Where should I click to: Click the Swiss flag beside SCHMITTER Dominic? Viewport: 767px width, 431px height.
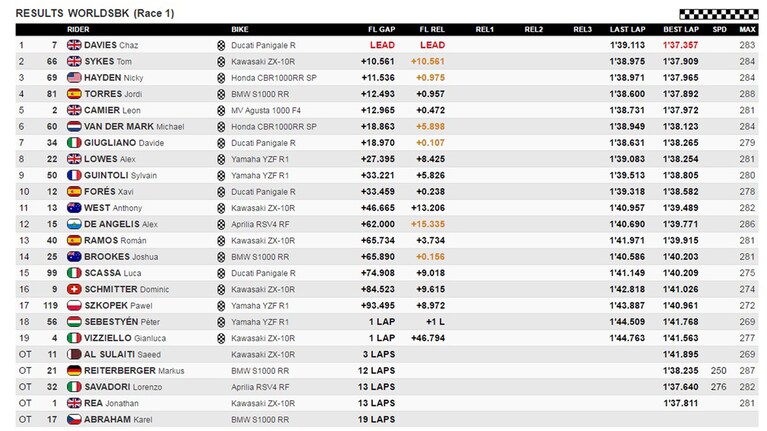click(74, 289)
